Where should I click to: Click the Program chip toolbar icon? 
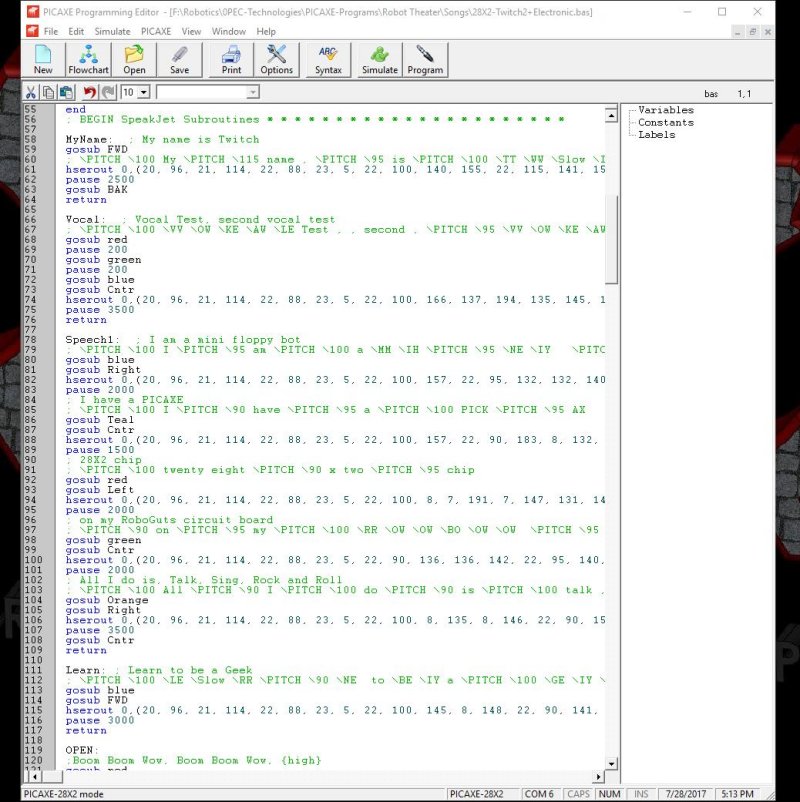(425, 60)
